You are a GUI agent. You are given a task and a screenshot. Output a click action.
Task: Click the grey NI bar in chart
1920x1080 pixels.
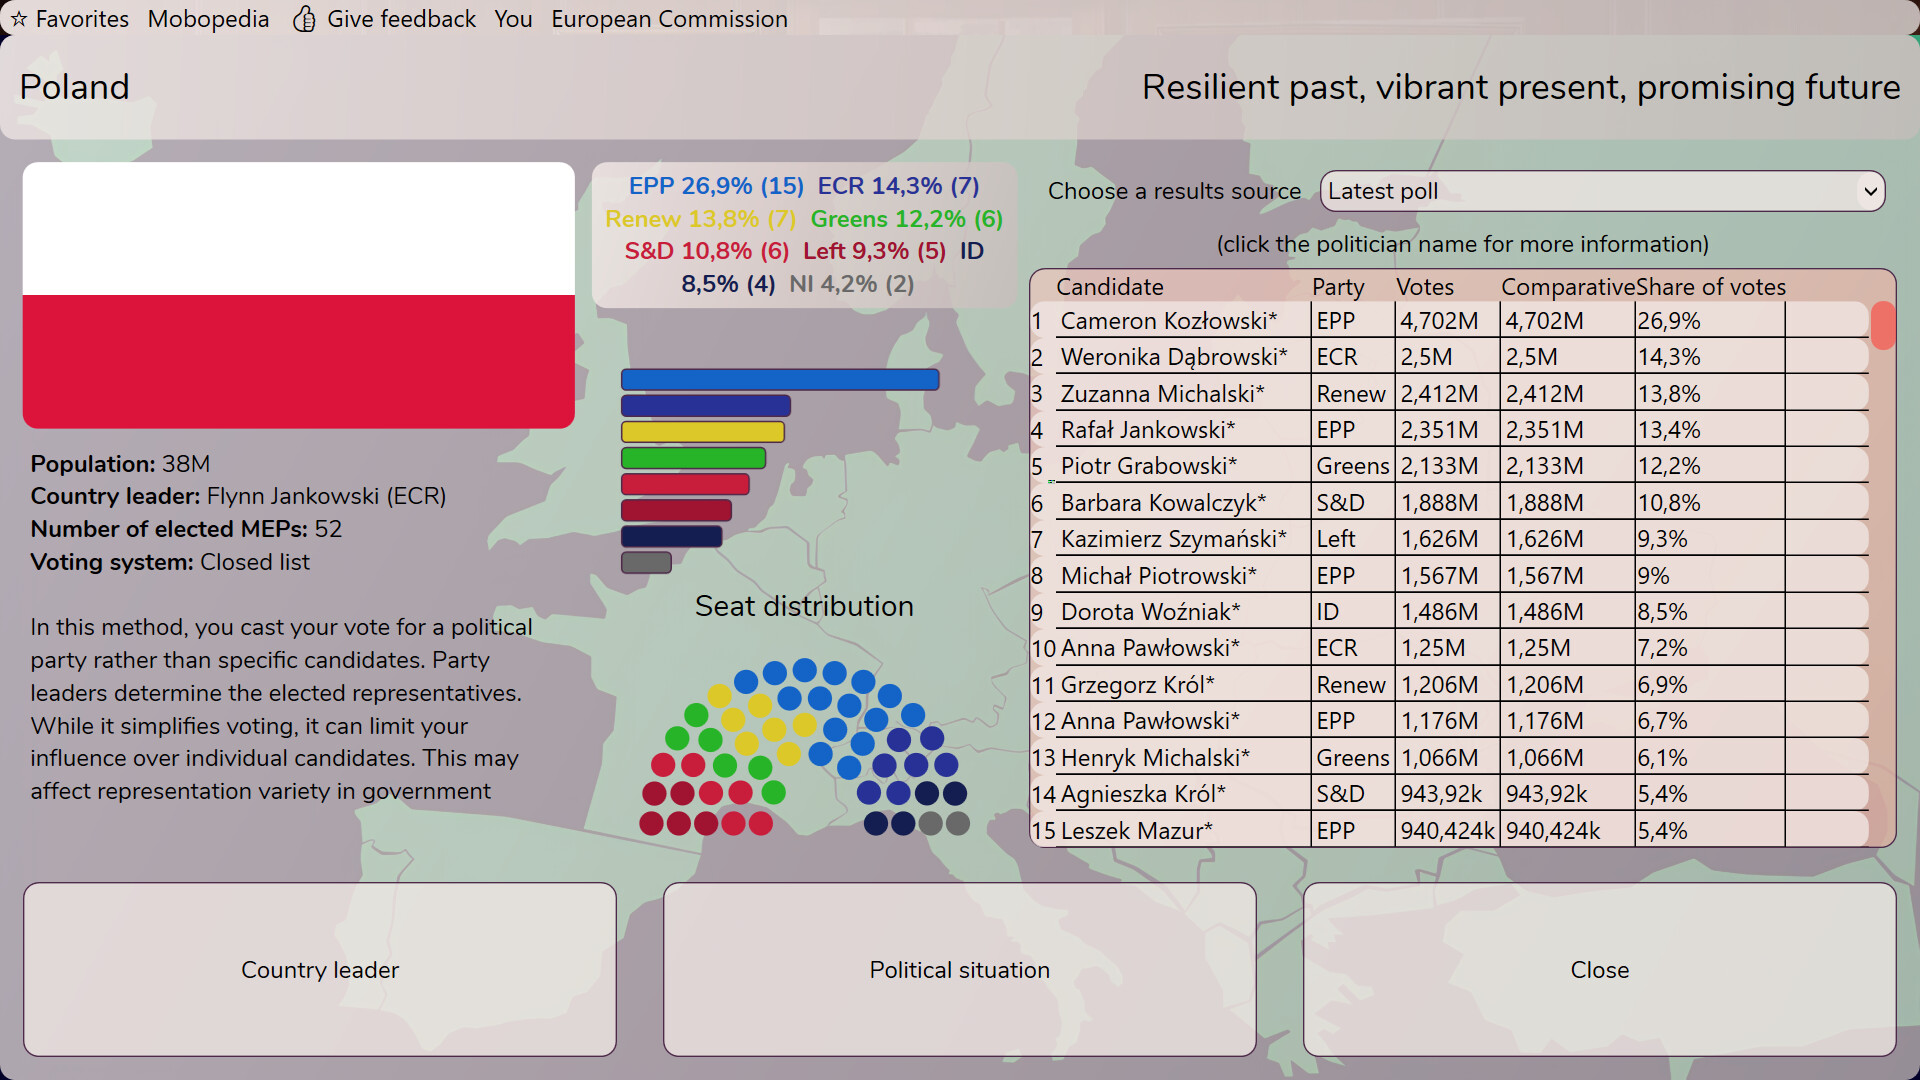(646, 563)
